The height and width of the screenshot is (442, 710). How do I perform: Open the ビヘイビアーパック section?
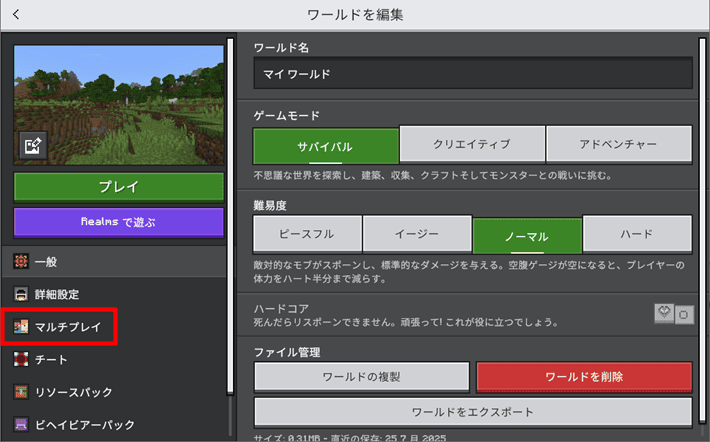(x=114, y=424)
